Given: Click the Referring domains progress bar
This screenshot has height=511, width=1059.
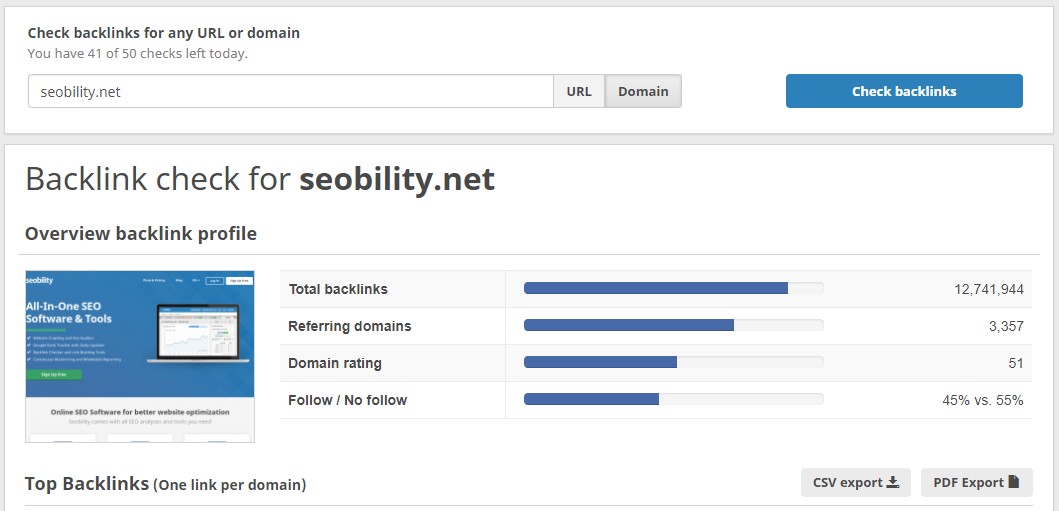Looking at the screenshot, I should [x=673, y=325].
